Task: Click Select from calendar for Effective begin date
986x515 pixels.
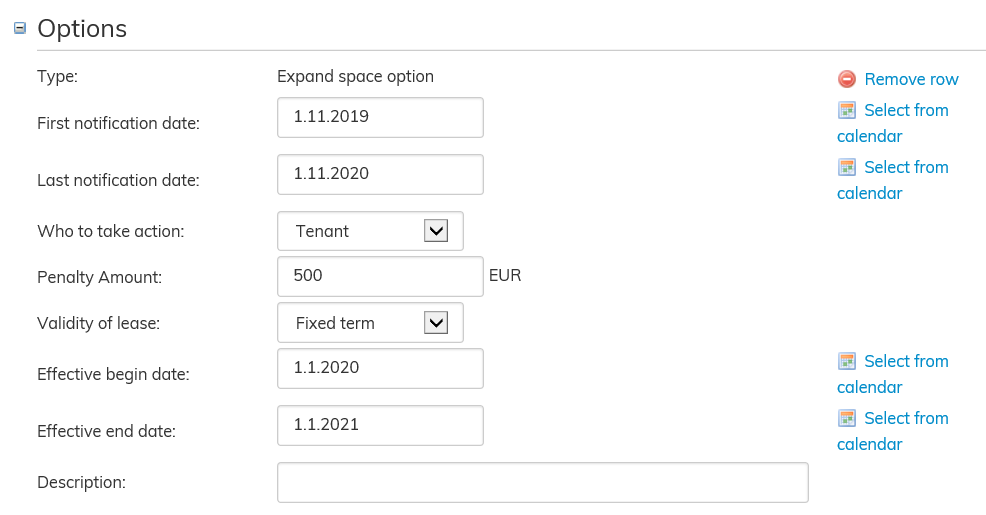Action: (905, 362)
